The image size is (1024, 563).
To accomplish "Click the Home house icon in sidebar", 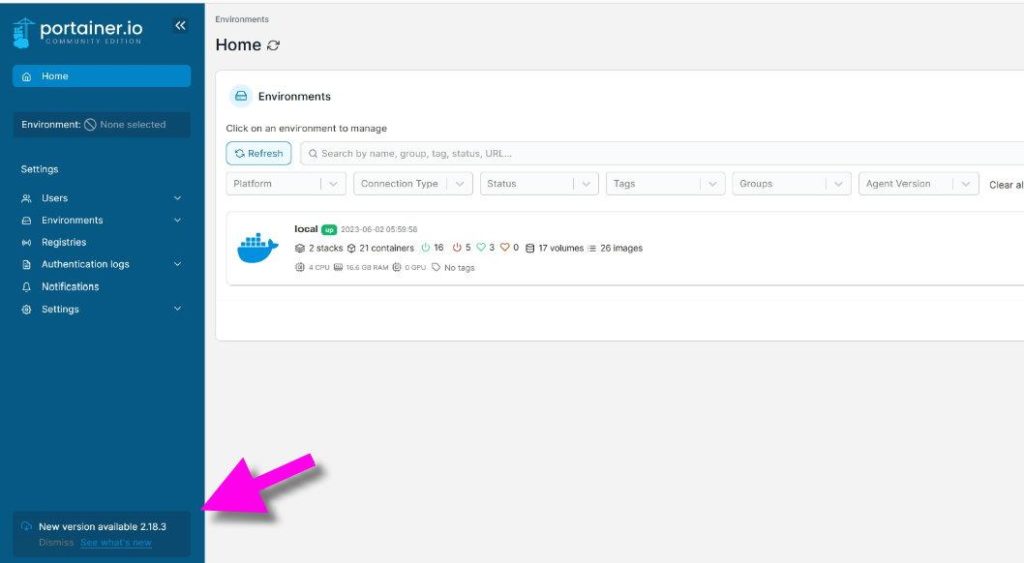I will (x=27, y=76).
